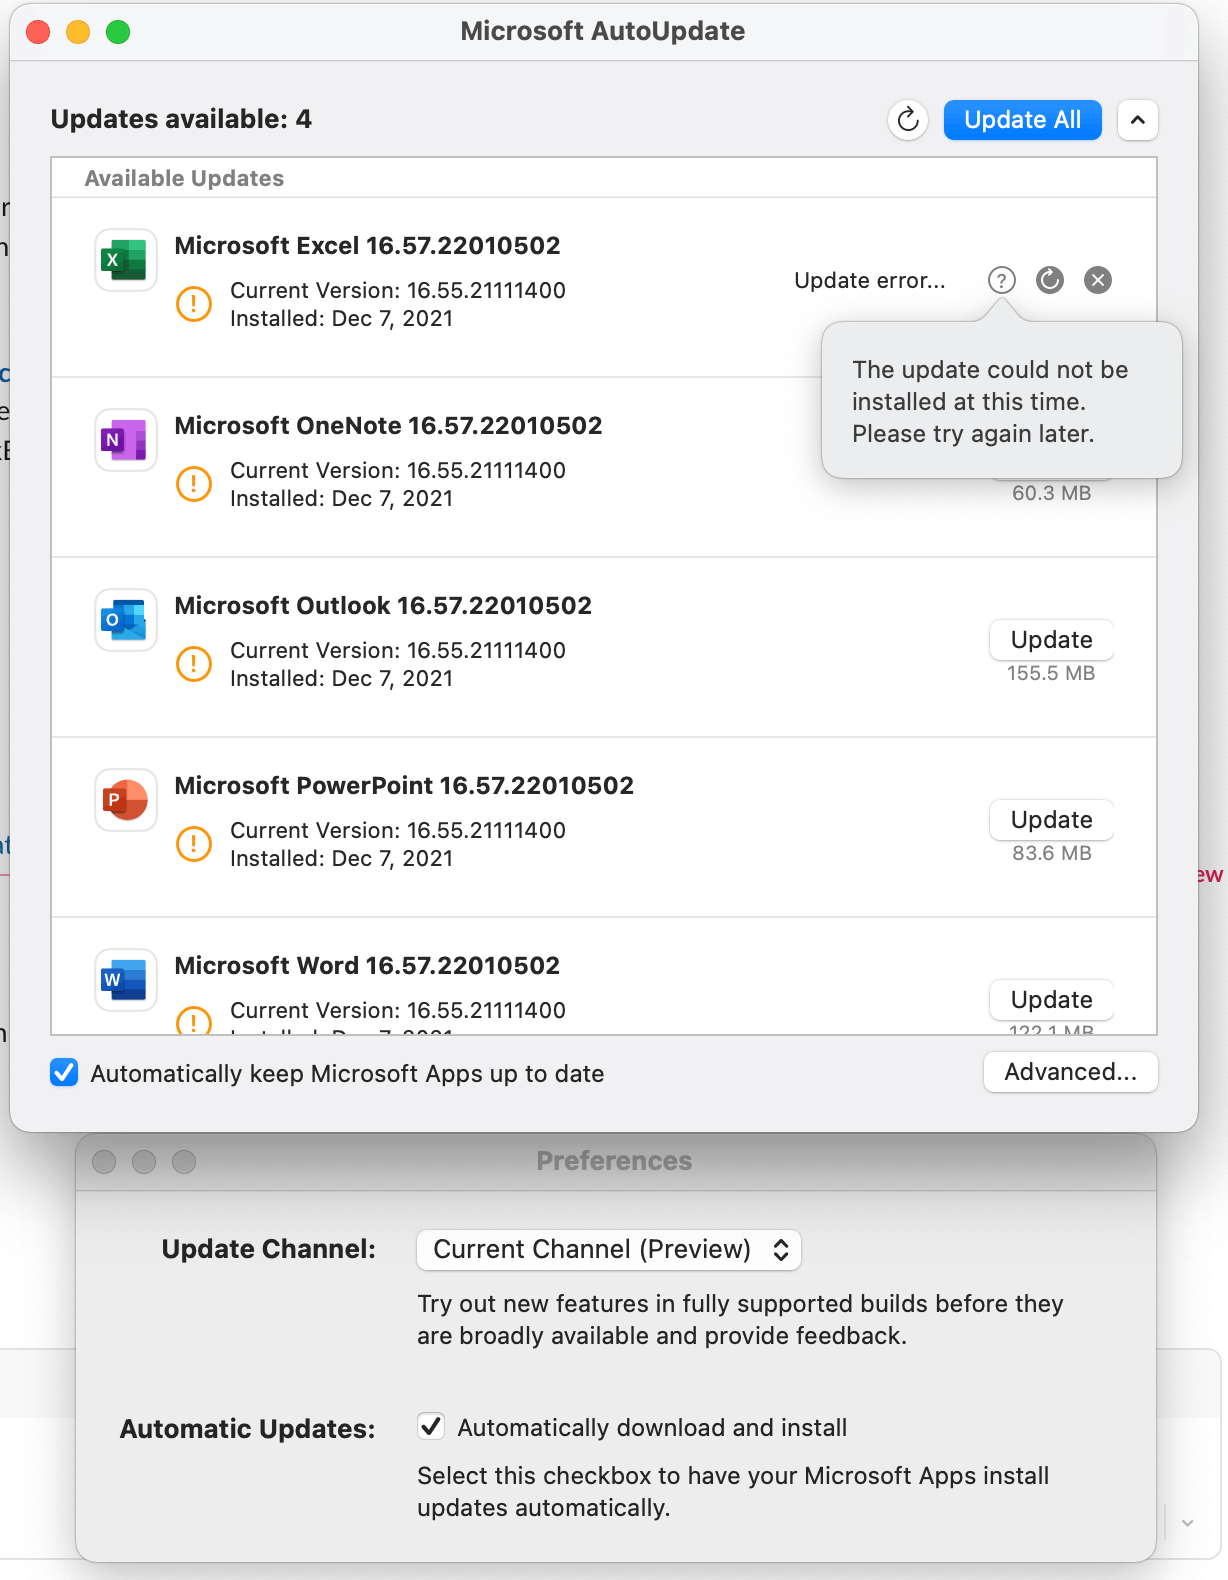The height and width of the screenshot is (1580, 1228).
Task: Click the Microsoft Excel app icon
Action: [126, 260]
